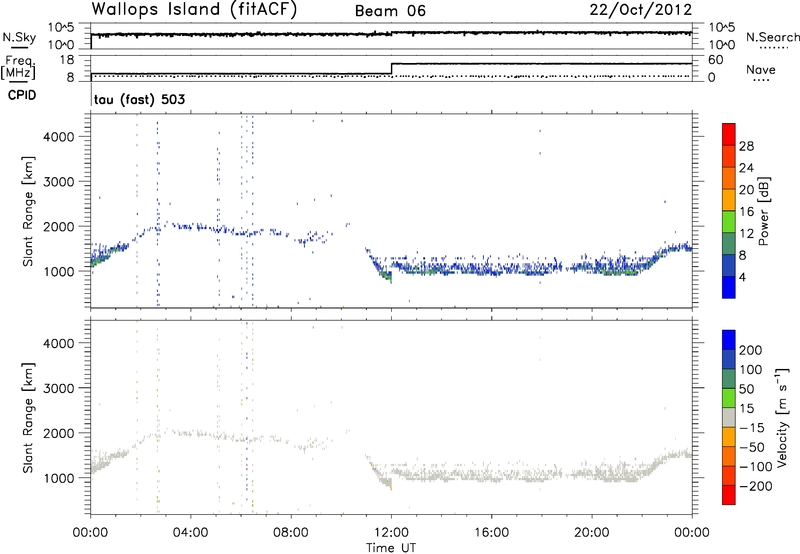Click the "2000" tick in power panel
This screenshot has height=554, width=800.
[x=58, y=226]
